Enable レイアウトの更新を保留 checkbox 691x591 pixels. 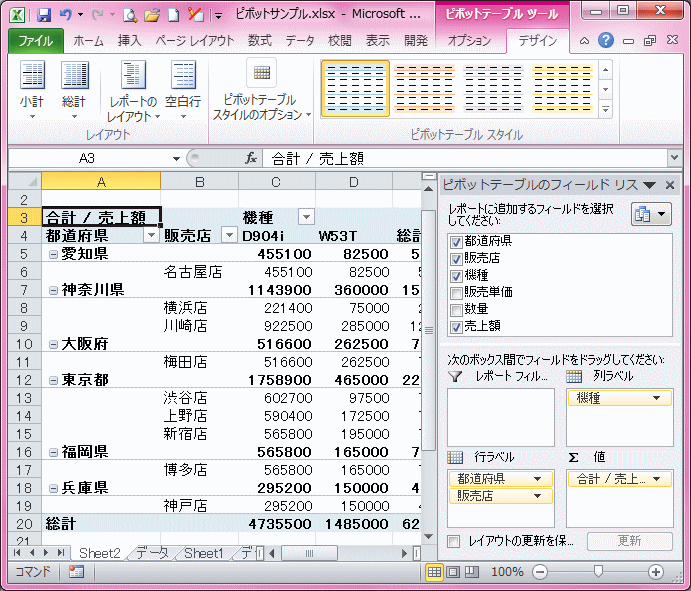[453, 541]
